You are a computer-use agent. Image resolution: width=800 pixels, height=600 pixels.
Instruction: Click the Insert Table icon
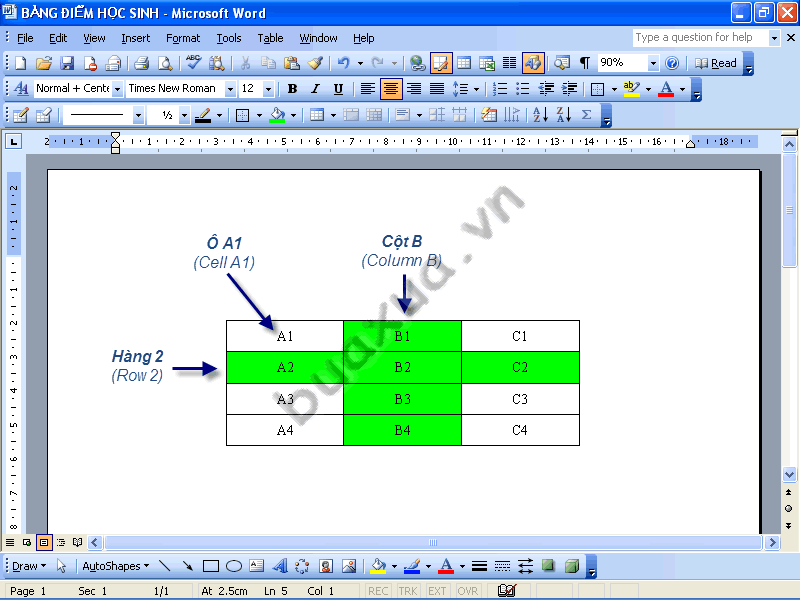tap(464, 63)
